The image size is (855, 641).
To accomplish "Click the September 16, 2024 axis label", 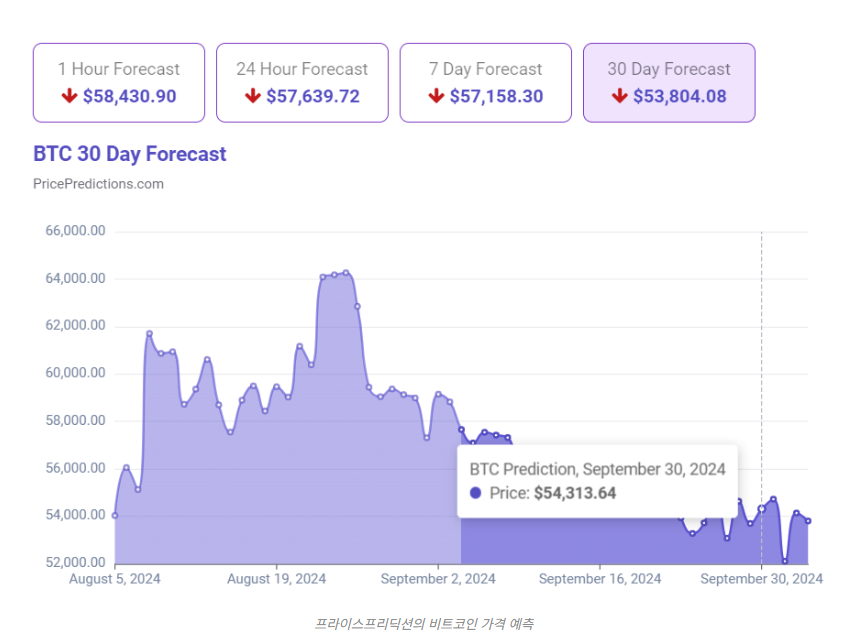I will click(x=600, y=579).
